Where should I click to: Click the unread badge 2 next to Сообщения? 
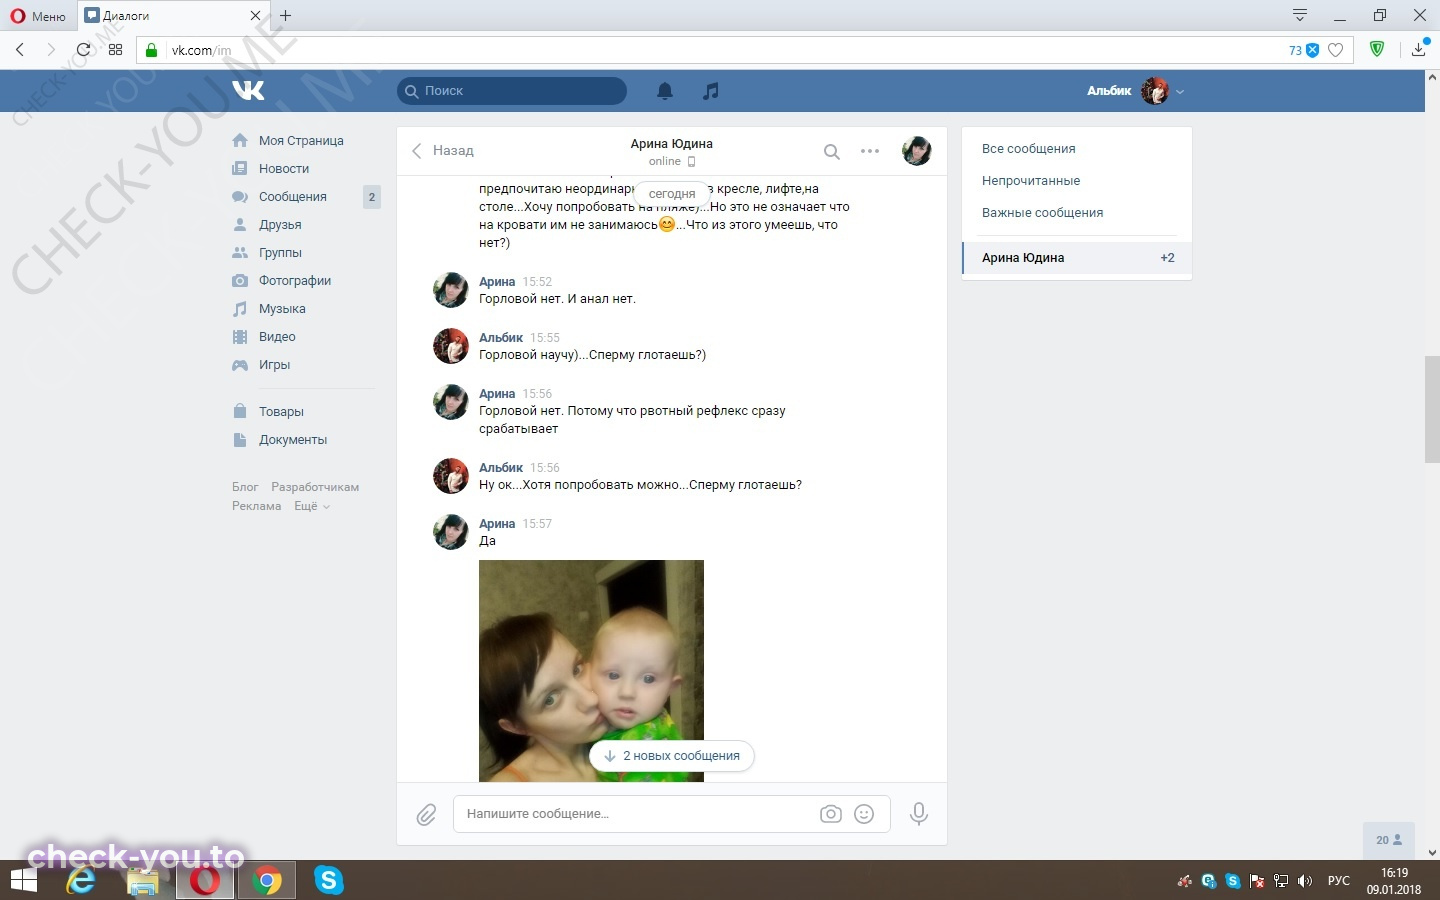[x=371, y=197]
